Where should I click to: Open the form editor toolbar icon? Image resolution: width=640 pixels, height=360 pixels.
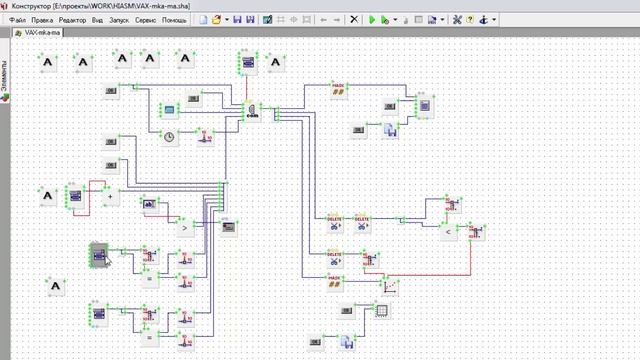tap(267, 20)
